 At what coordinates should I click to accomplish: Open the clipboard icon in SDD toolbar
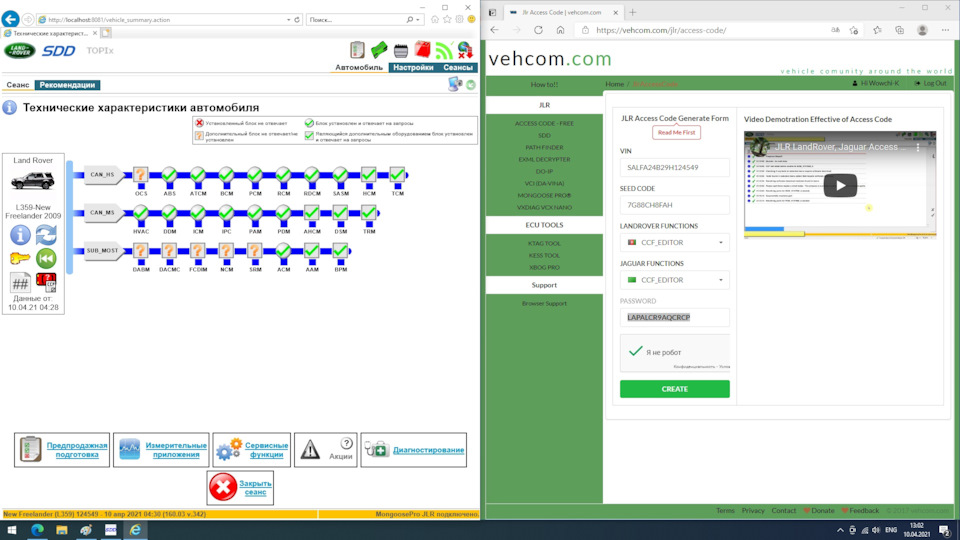tap(357, 50)
